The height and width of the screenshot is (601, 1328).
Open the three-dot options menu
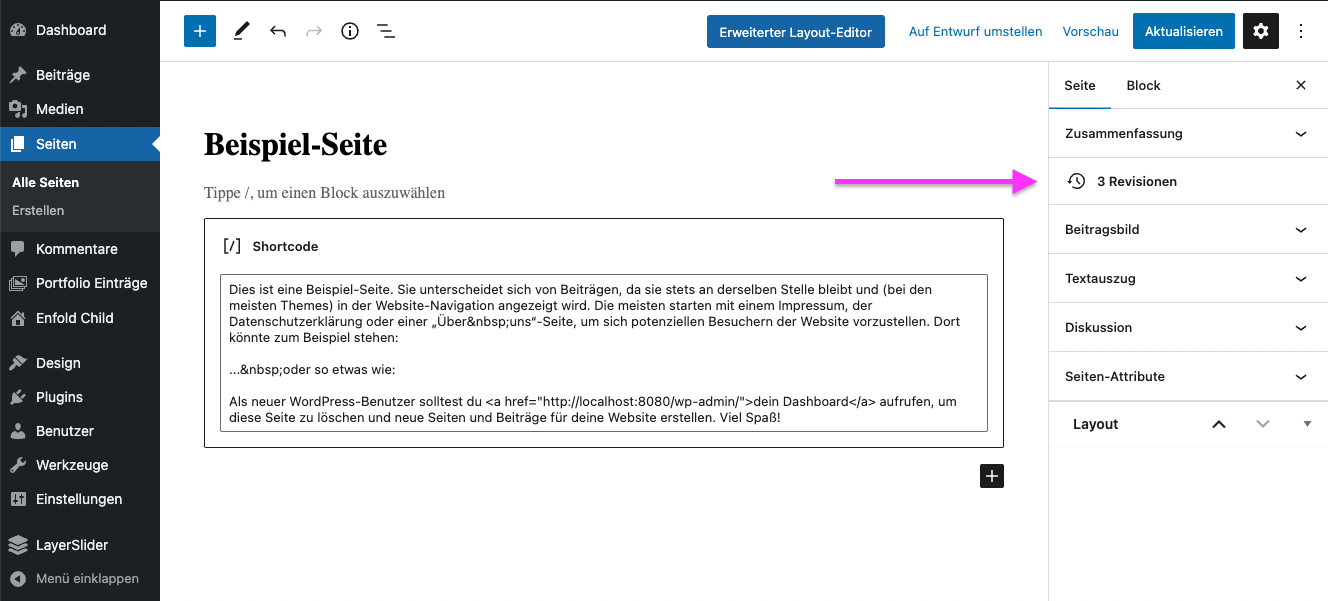point(1301,31)
